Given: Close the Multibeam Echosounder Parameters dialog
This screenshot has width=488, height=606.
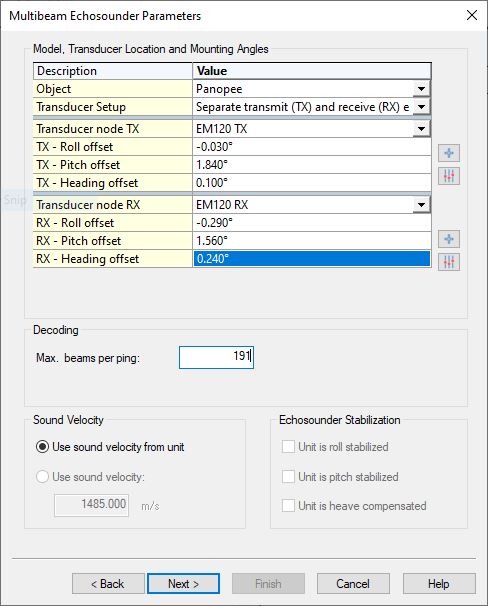Looking at the screenshot, I should [x=472, y=15].
